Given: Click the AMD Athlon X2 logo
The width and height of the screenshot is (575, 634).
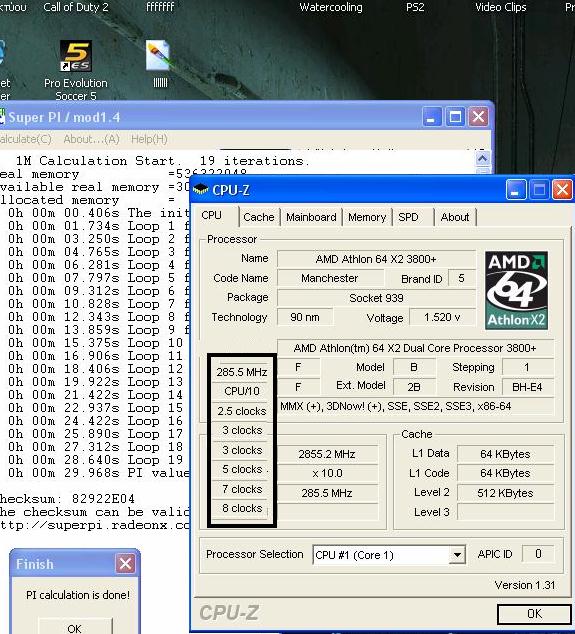Looking at the screenshot, I should coord(516,290).
